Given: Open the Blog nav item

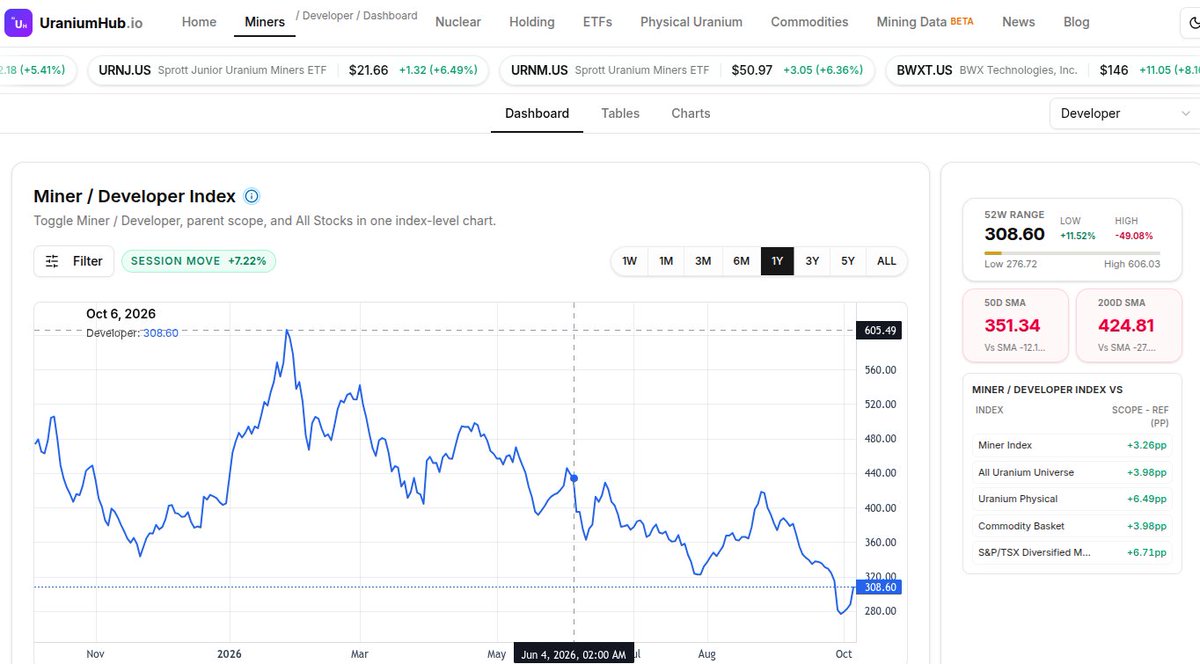Looking at the screenshot, I should 1077,22.
